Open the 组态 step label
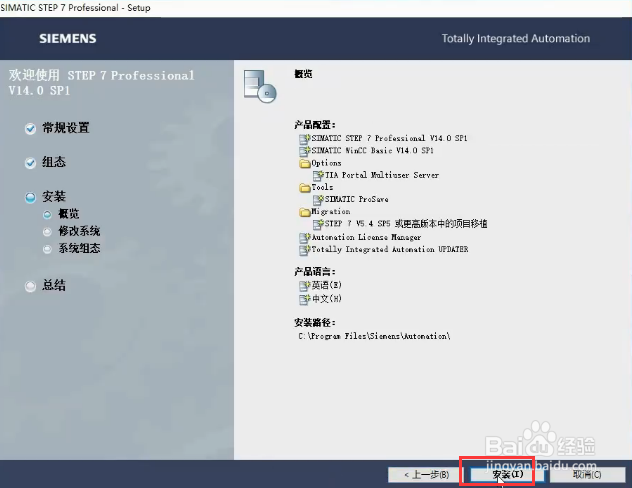 point(54,162)
